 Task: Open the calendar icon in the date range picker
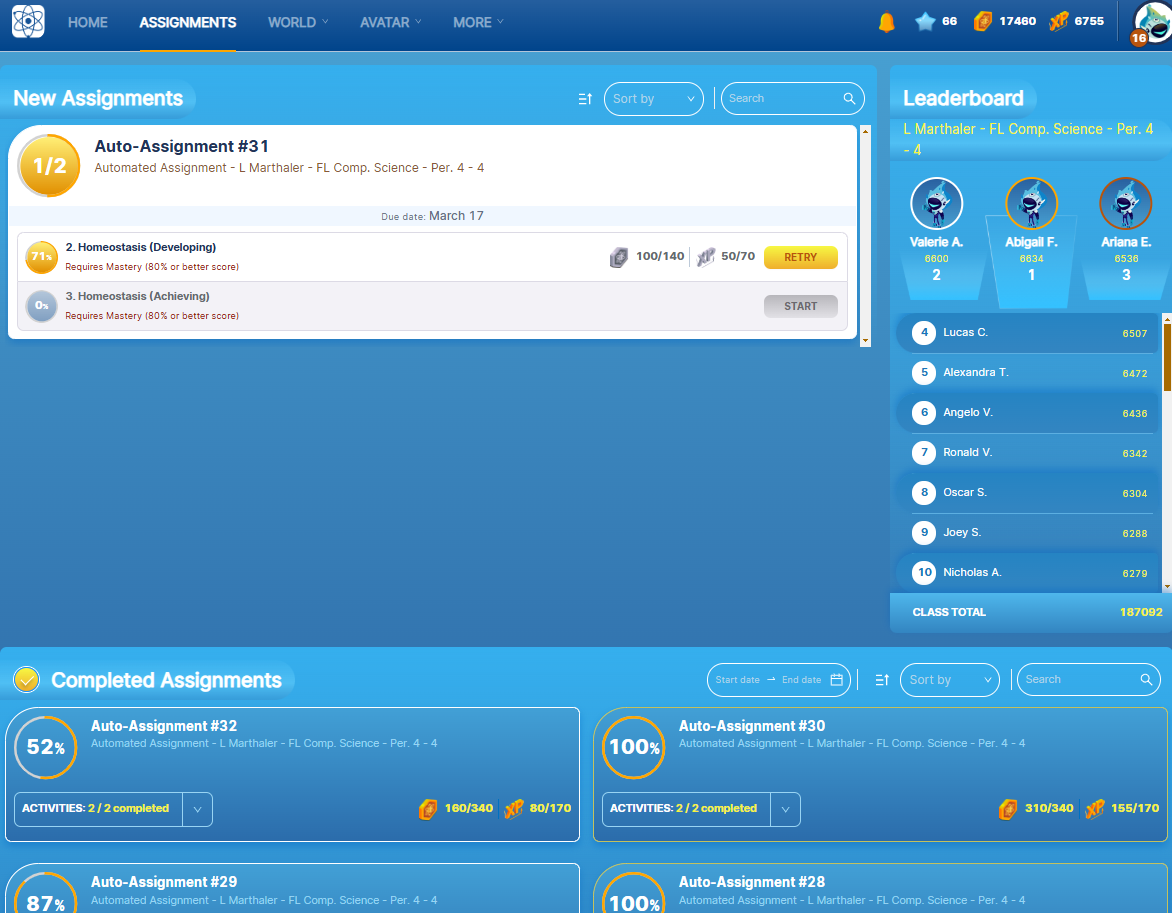(x=837, y=679)
